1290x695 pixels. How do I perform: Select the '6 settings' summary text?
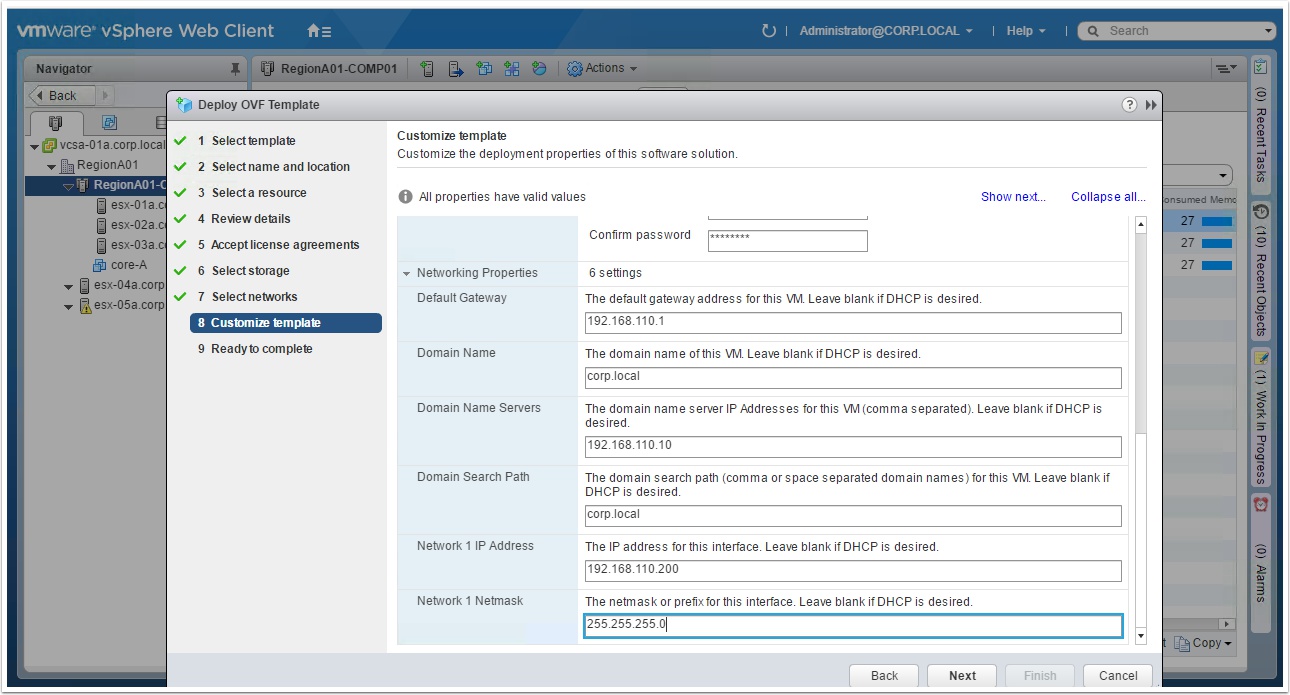pyautogui.click(x=614, y=273)
